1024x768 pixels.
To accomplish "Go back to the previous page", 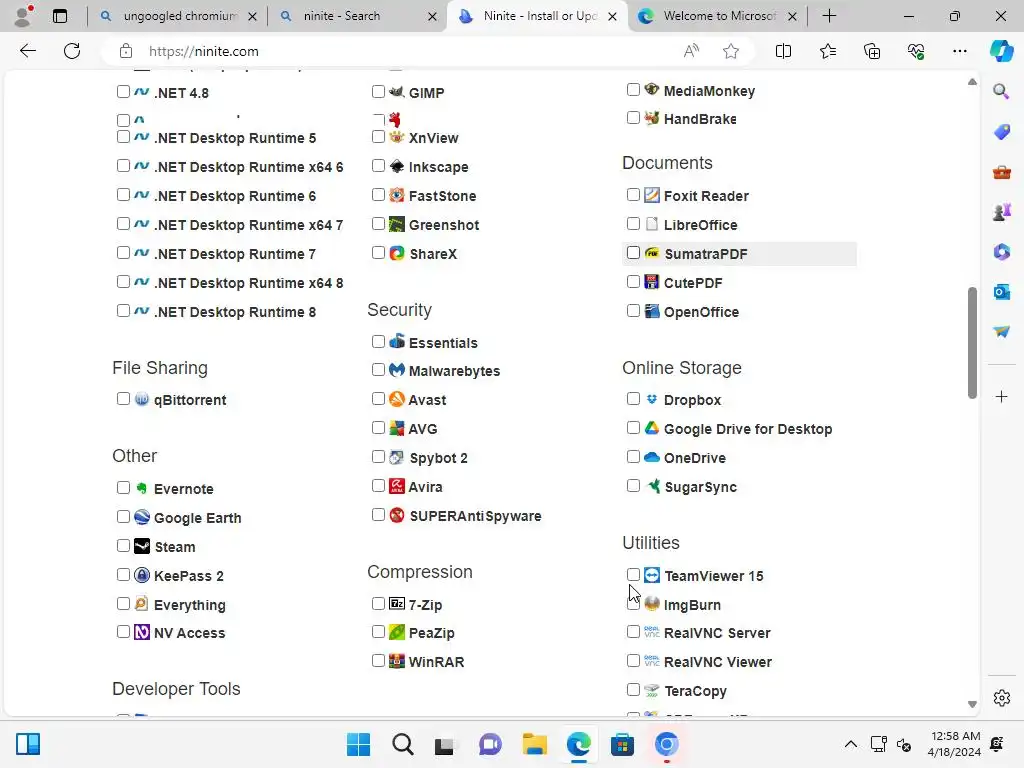I will tap(27, 51).
